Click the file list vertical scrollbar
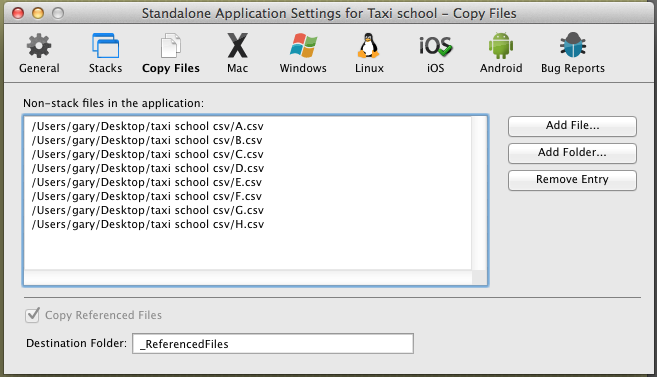The width and height of the screenshot is (657, 377). click(x=479, y=193)
